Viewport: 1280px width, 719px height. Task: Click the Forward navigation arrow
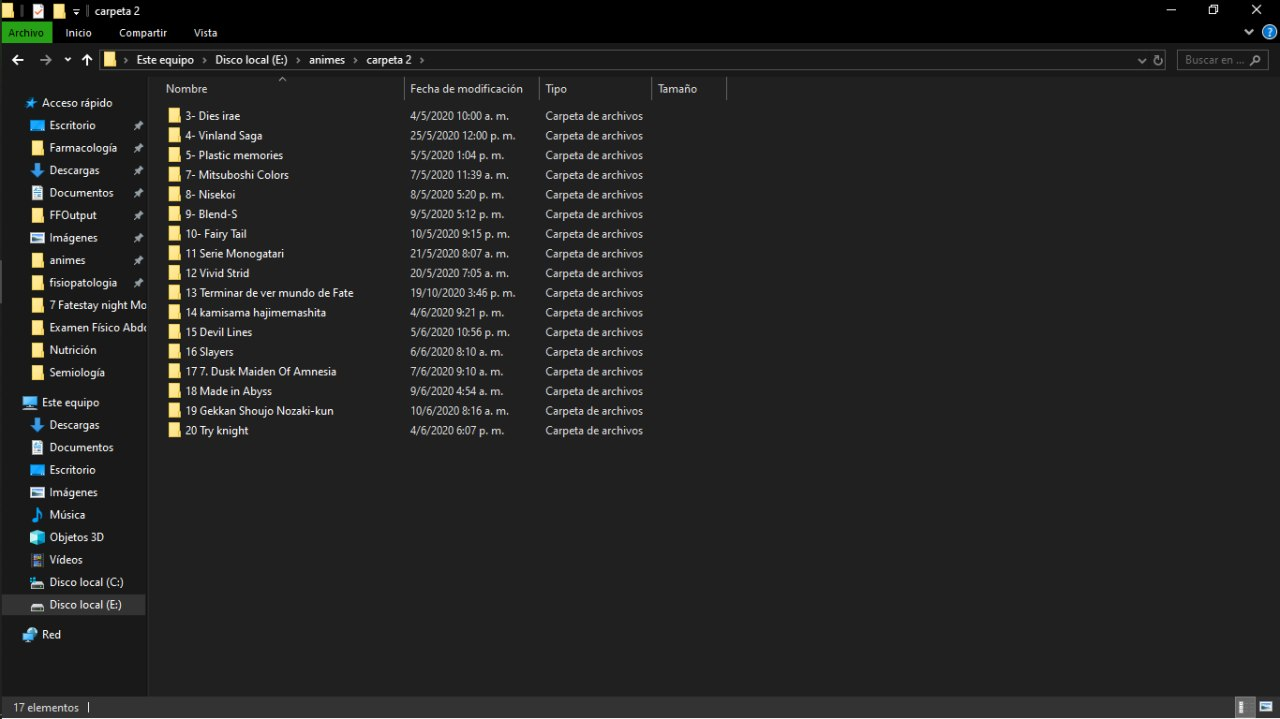click(45, 60)
